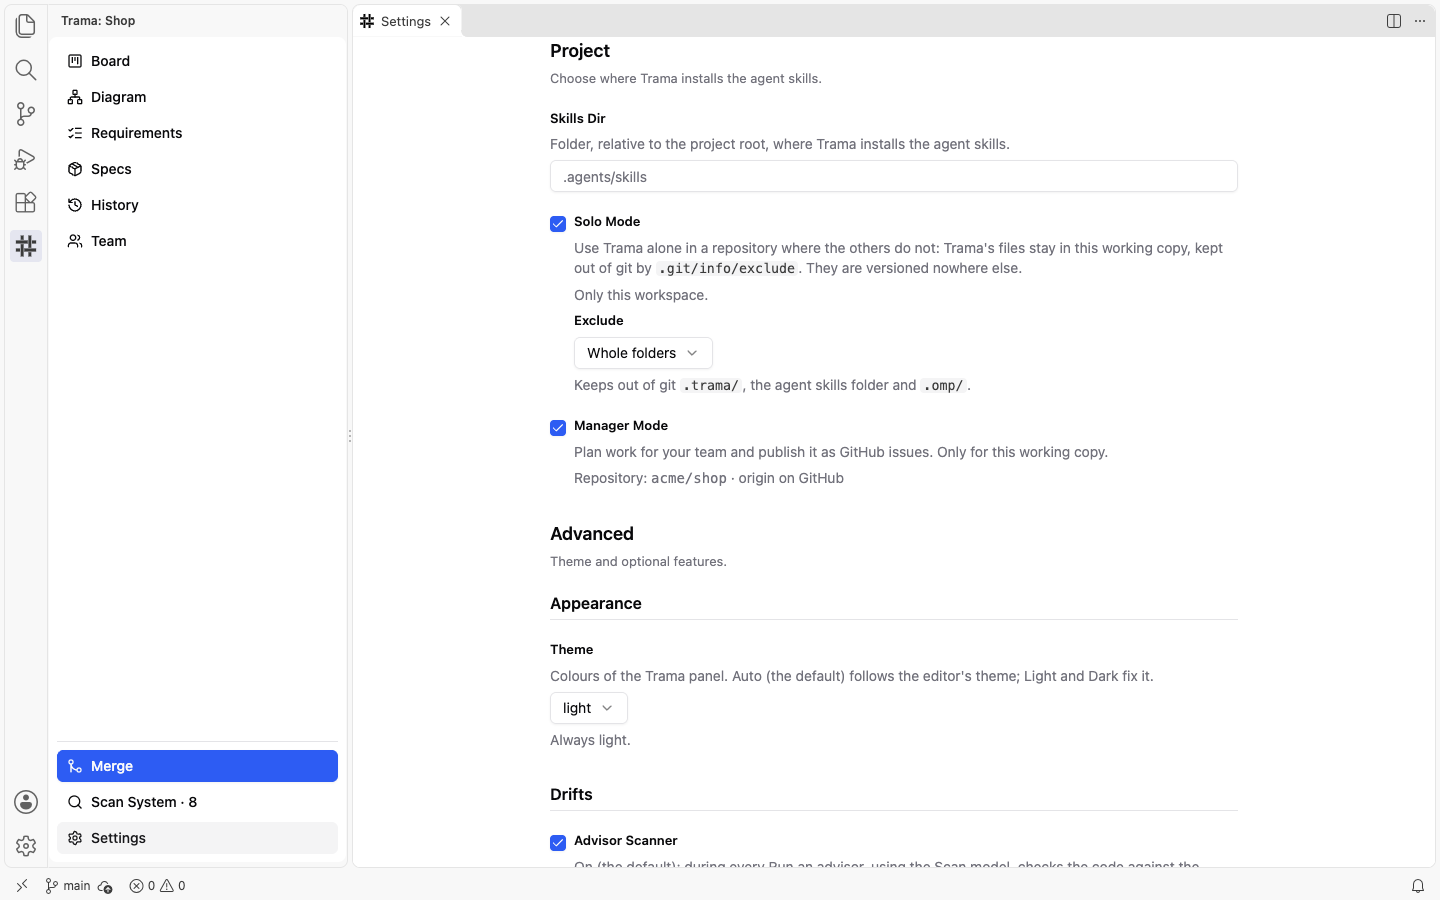Open Requirements in the sidebar
This screenshot has height=900, width=1440.
pyautogui.click(x=197, y=133)
